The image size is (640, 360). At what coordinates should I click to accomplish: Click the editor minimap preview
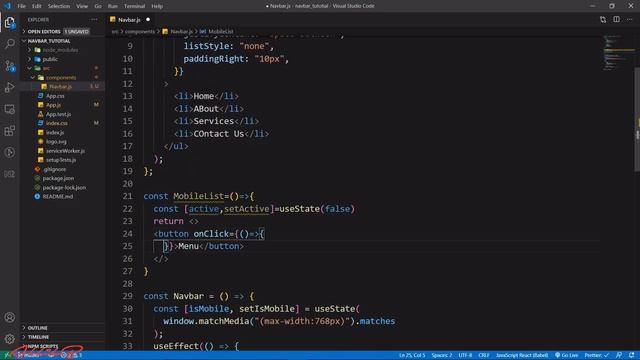[x=618, y=53]
